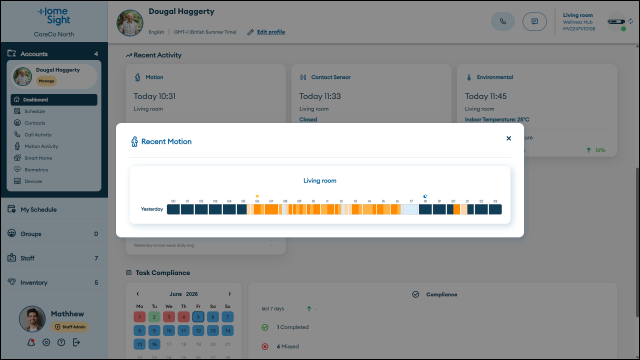This screenshot has width=640, height=360.
Task: Click the Contact Sensor card icon
Action: (x=303, y=77)
